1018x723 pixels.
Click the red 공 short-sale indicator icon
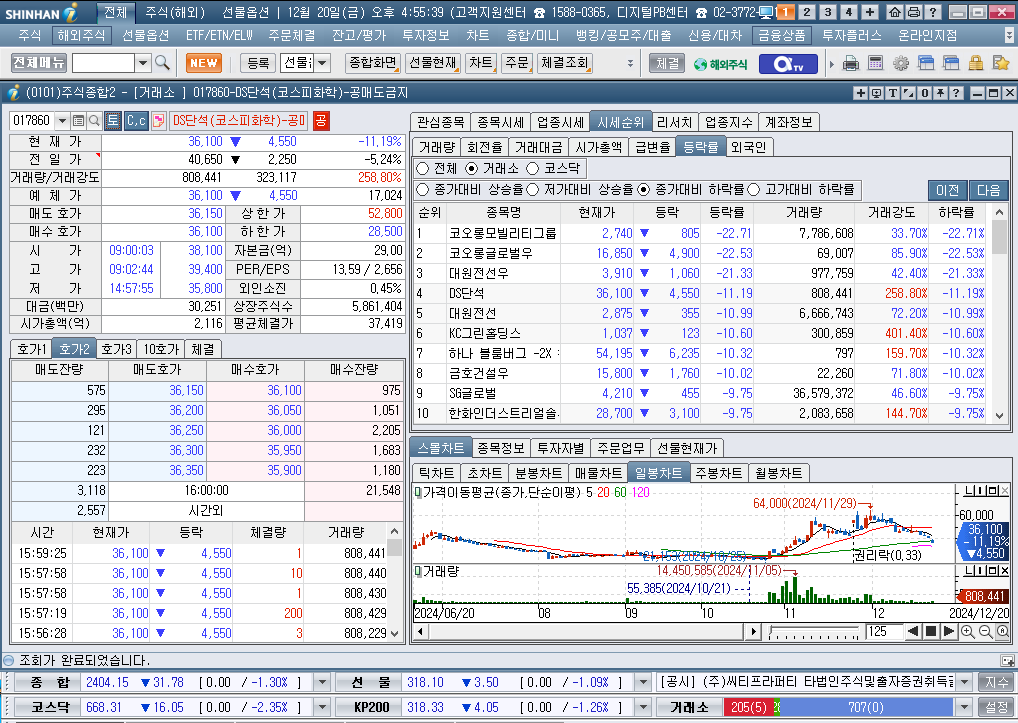tap(321, 121)
